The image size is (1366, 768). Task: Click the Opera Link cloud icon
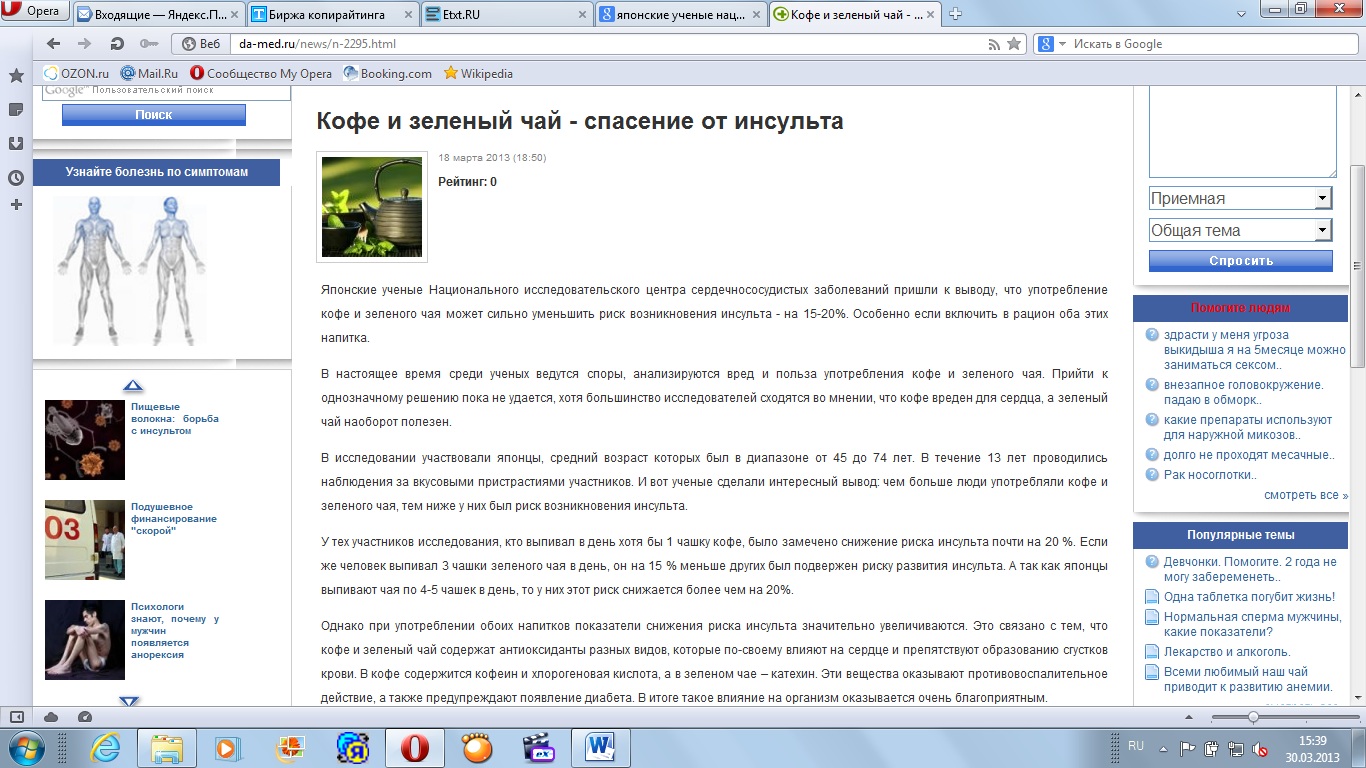(51, 717)
